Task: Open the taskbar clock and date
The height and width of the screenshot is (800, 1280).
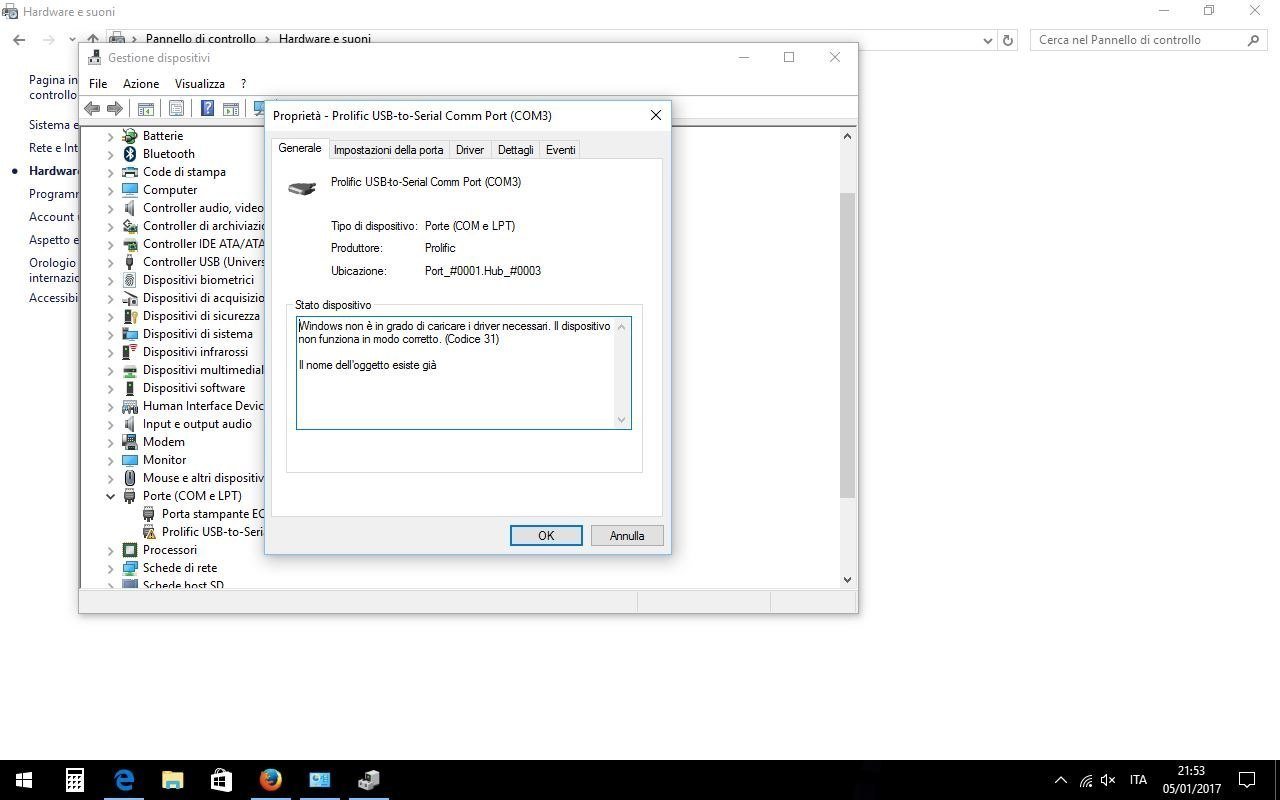Action: 1190,780
